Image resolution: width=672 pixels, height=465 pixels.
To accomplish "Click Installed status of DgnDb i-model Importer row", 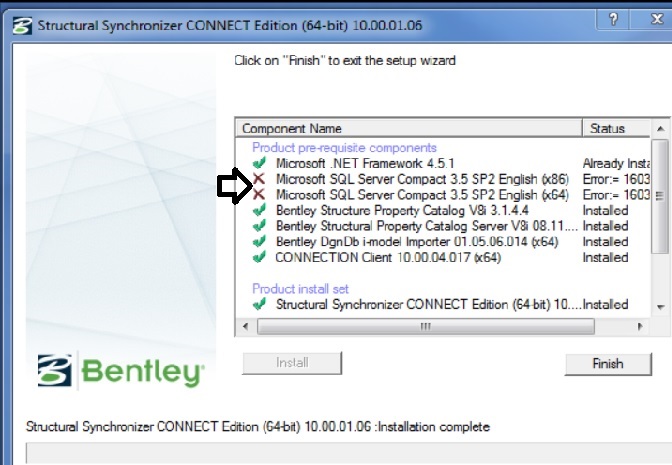I will [606, 242].
